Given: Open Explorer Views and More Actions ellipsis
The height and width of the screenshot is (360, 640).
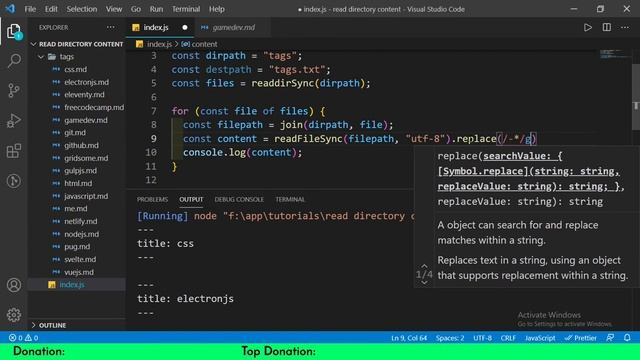Looking at the screenshot, I should (x=111, y=27).
